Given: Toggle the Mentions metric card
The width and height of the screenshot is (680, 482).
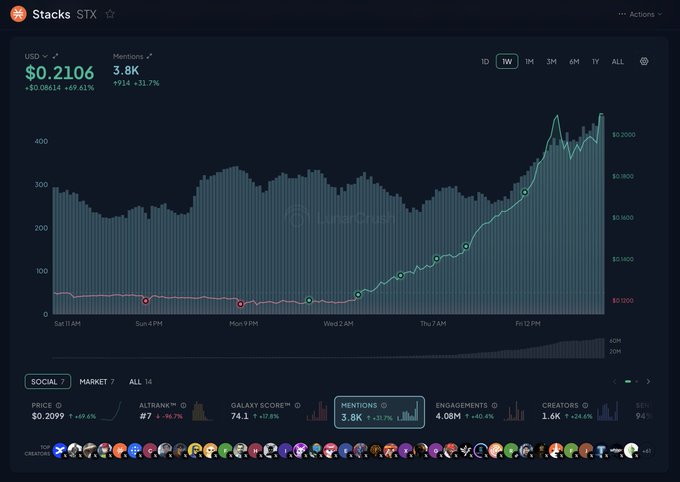Looking at the screenshot, I should click(379, 412).
